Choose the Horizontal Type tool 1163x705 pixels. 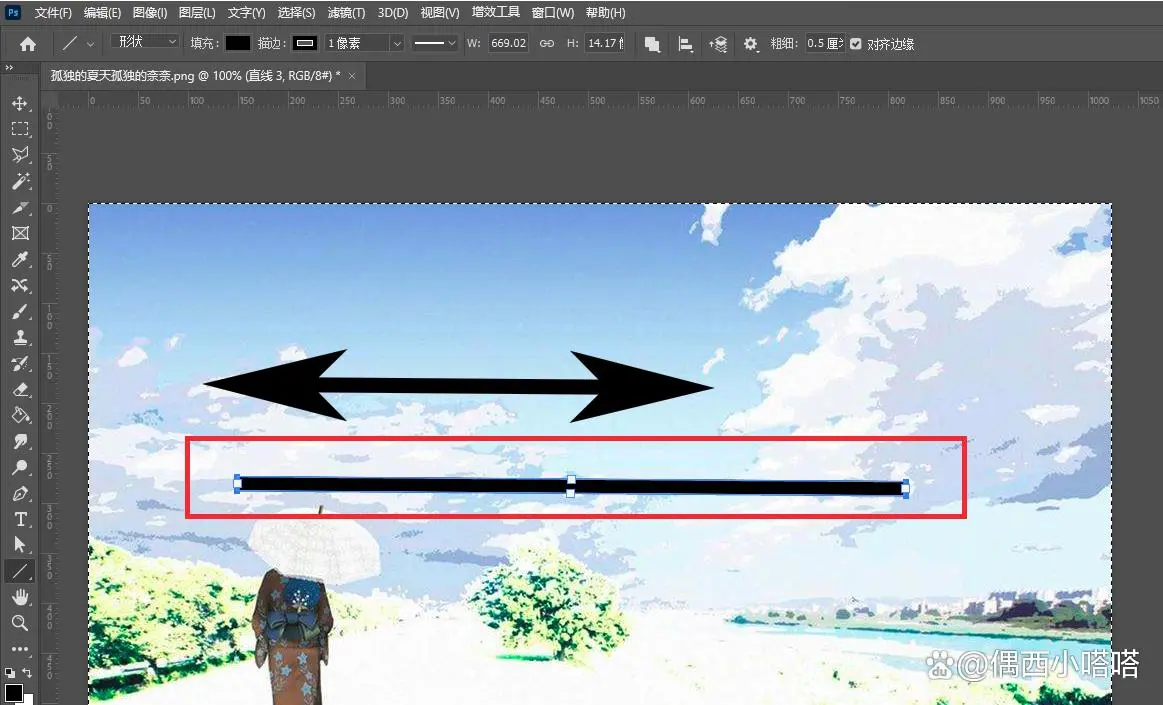20,519
